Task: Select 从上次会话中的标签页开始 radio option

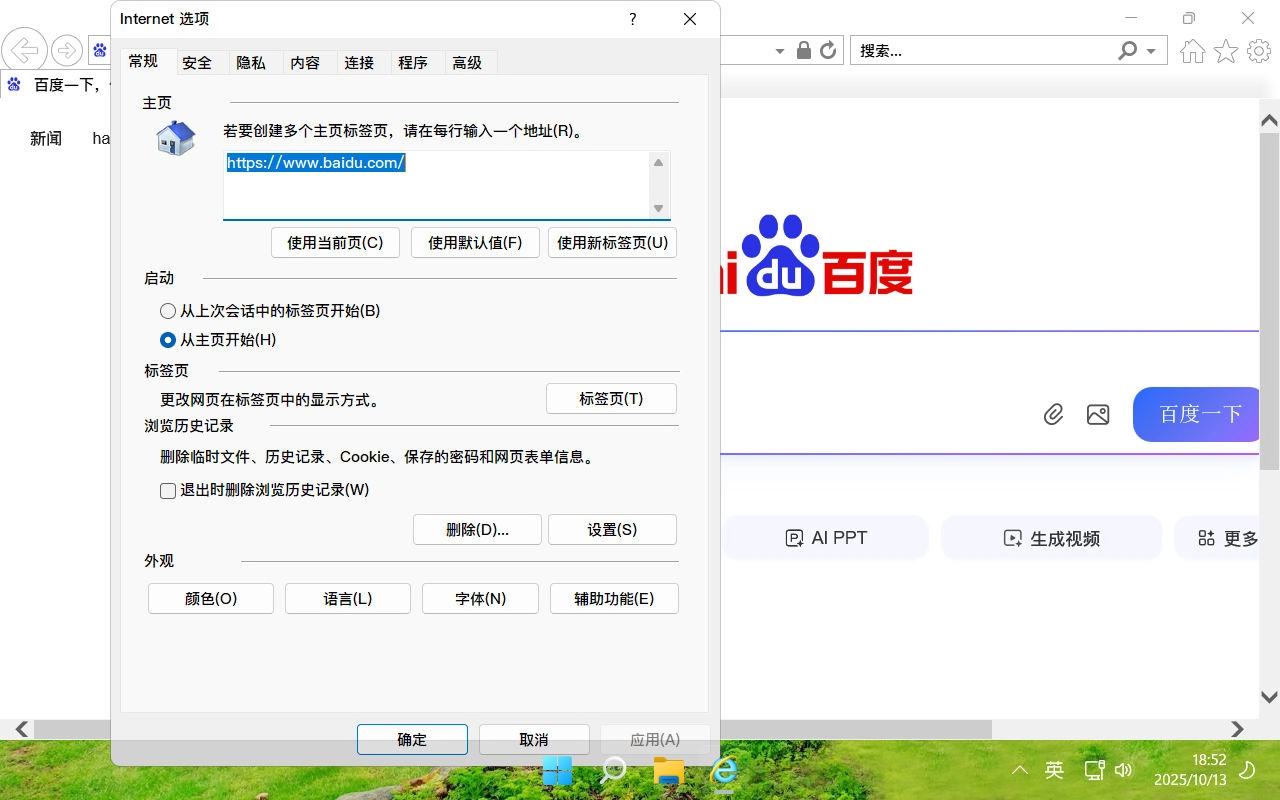Action: tap(168, 311)
